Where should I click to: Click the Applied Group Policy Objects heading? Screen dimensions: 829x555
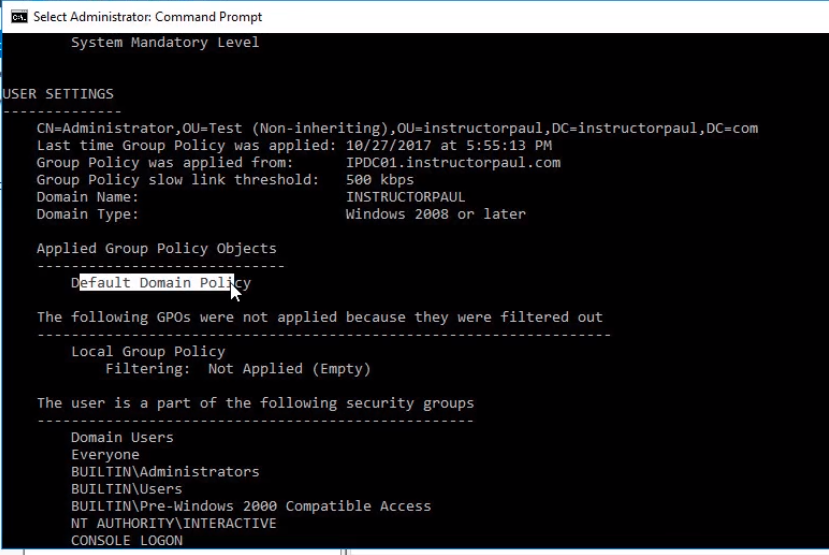click(x=156, y=248)
